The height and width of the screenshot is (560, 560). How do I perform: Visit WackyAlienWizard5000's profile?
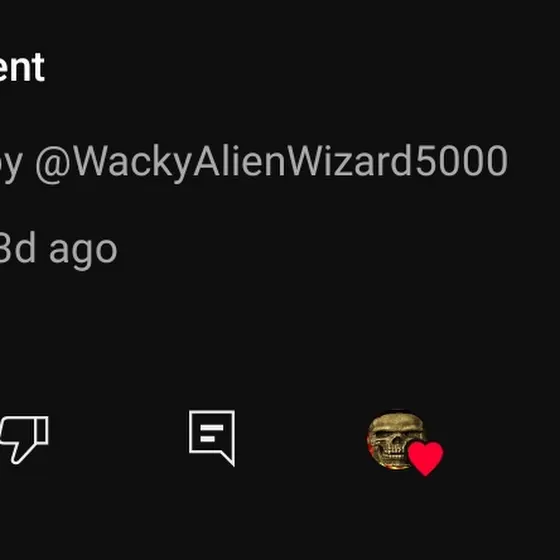click(271, 161)
